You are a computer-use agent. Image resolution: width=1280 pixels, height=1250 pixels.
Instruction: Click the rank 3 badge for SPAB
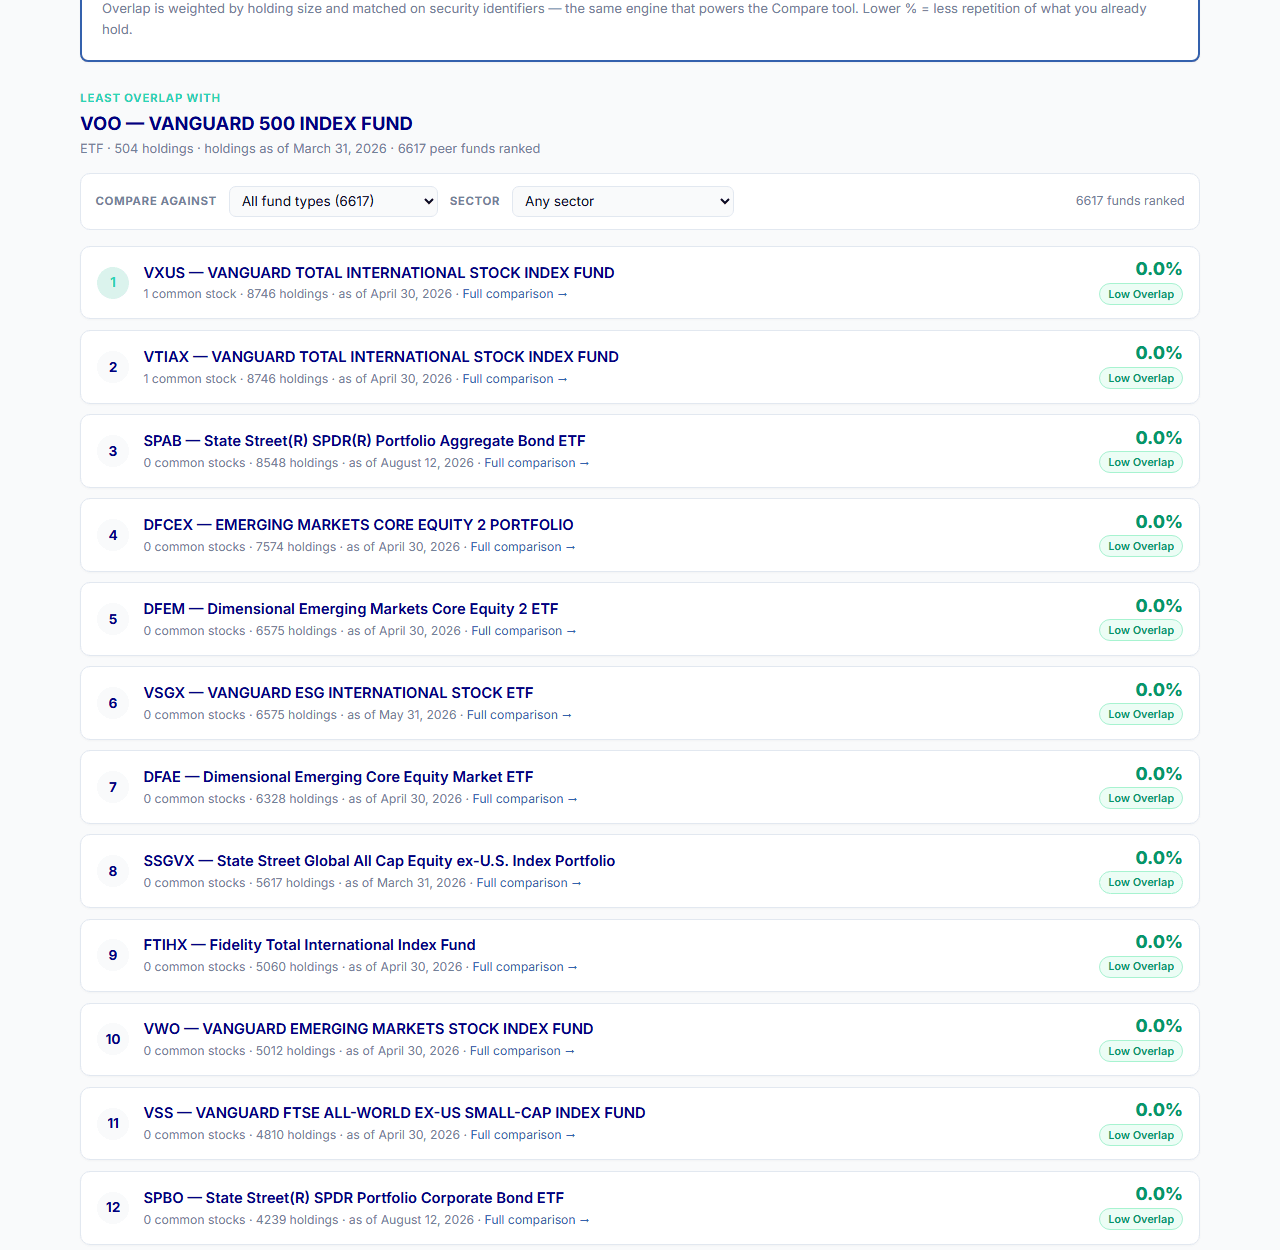[x=113, y=451]
